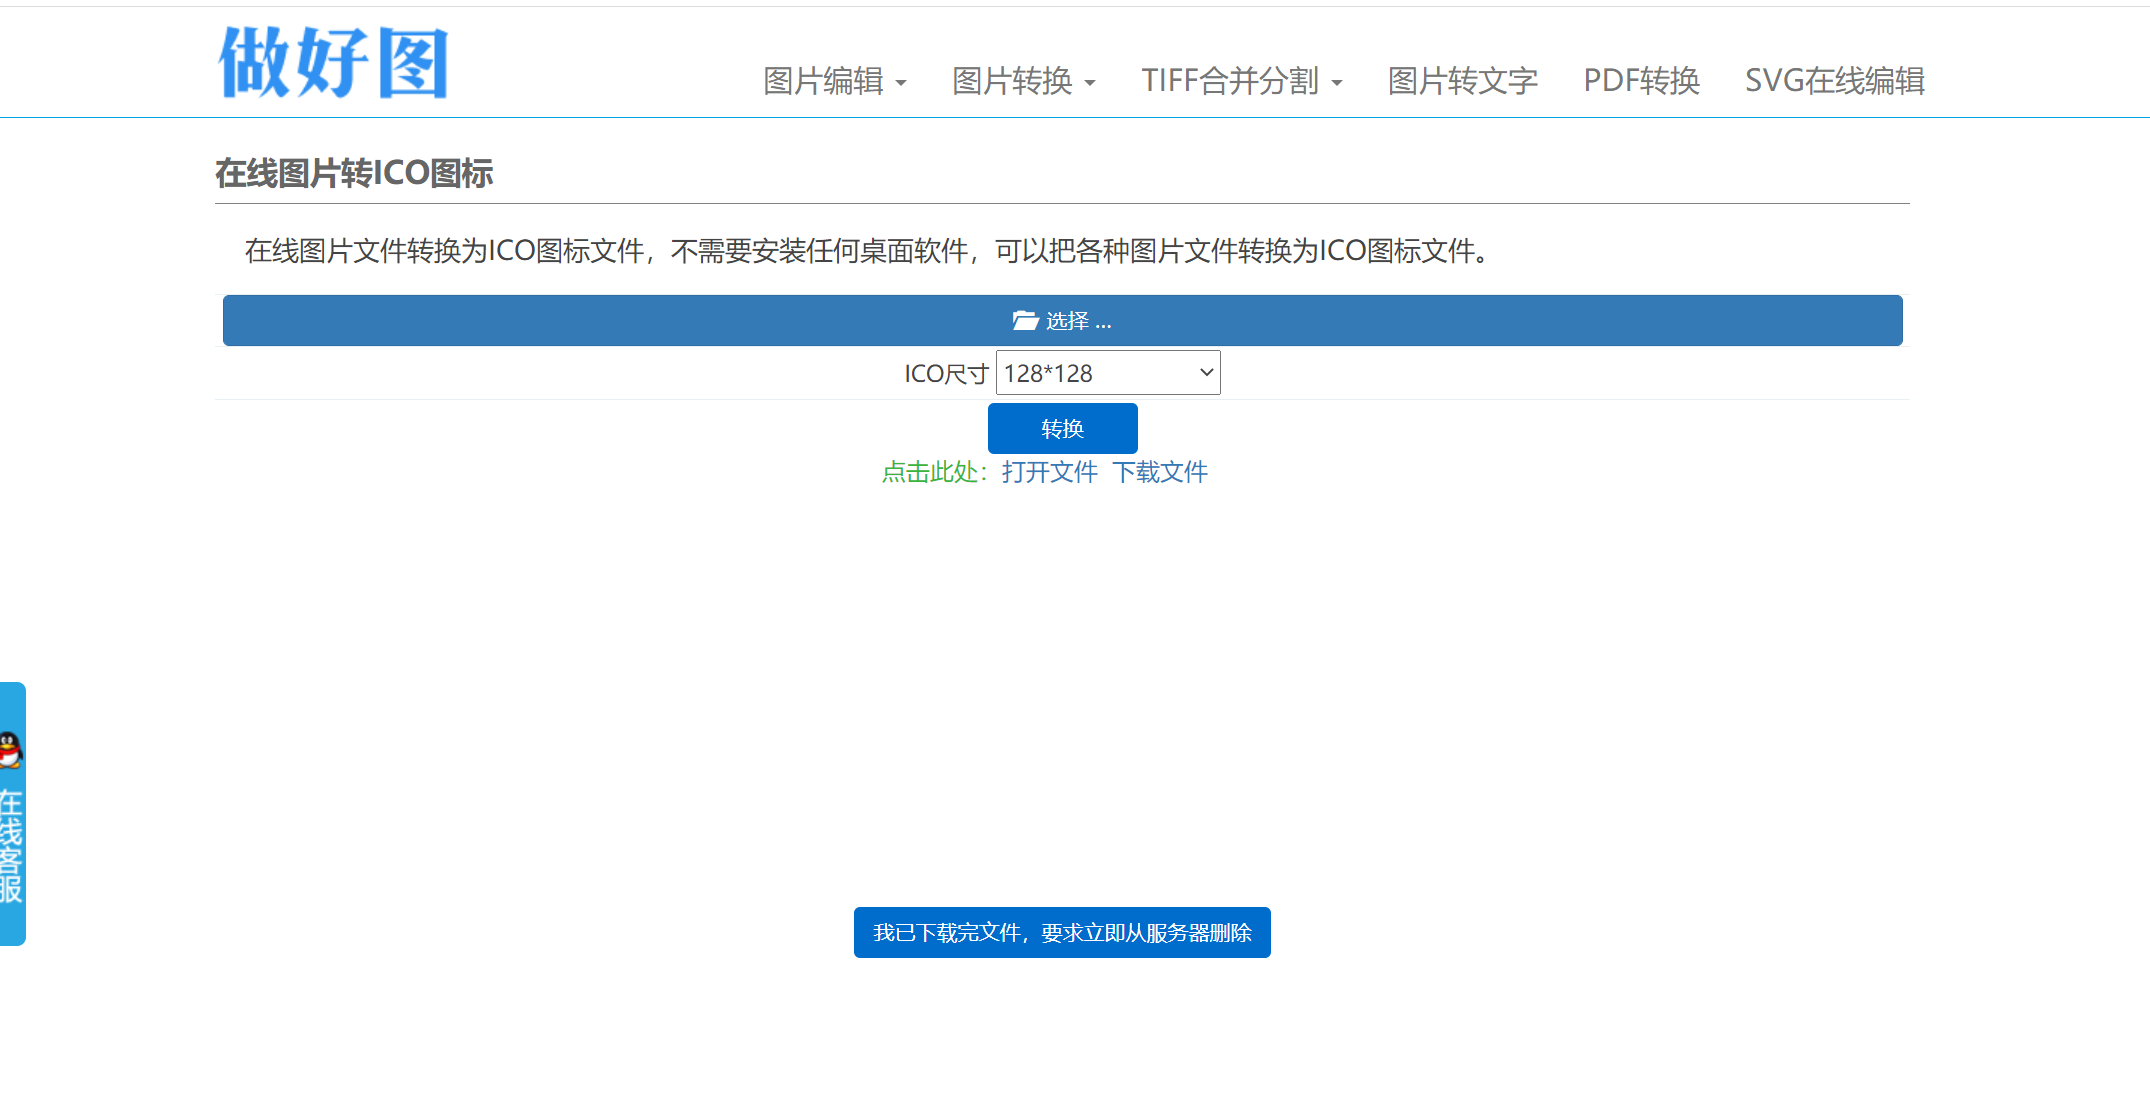Expand the caret next to 图片转换

pos(1090,83)
